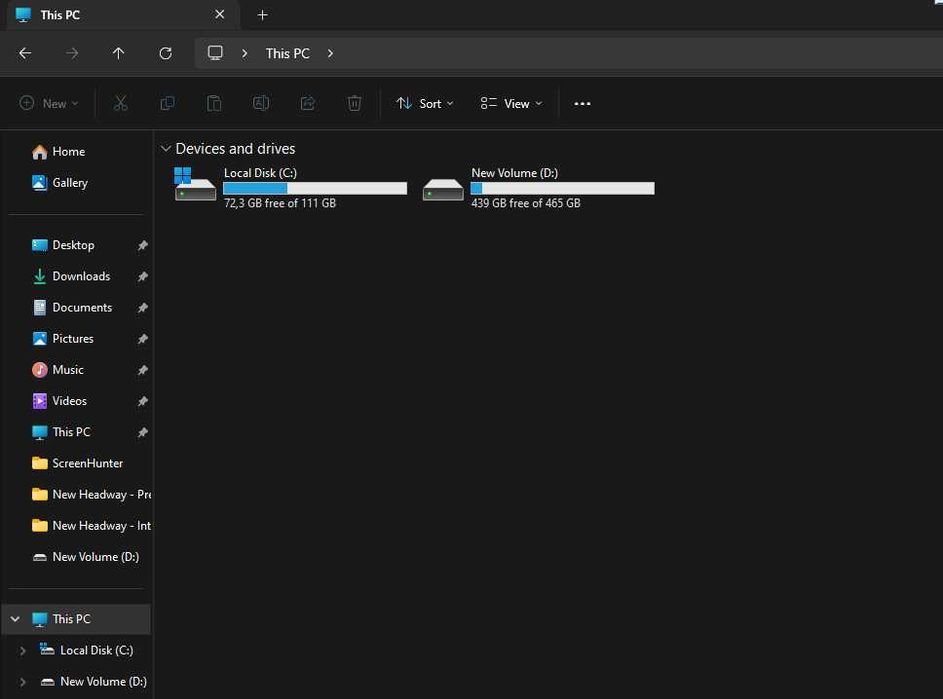Select the This PC tab
This screenshot has height=699, width=943.
pos(123,14)
